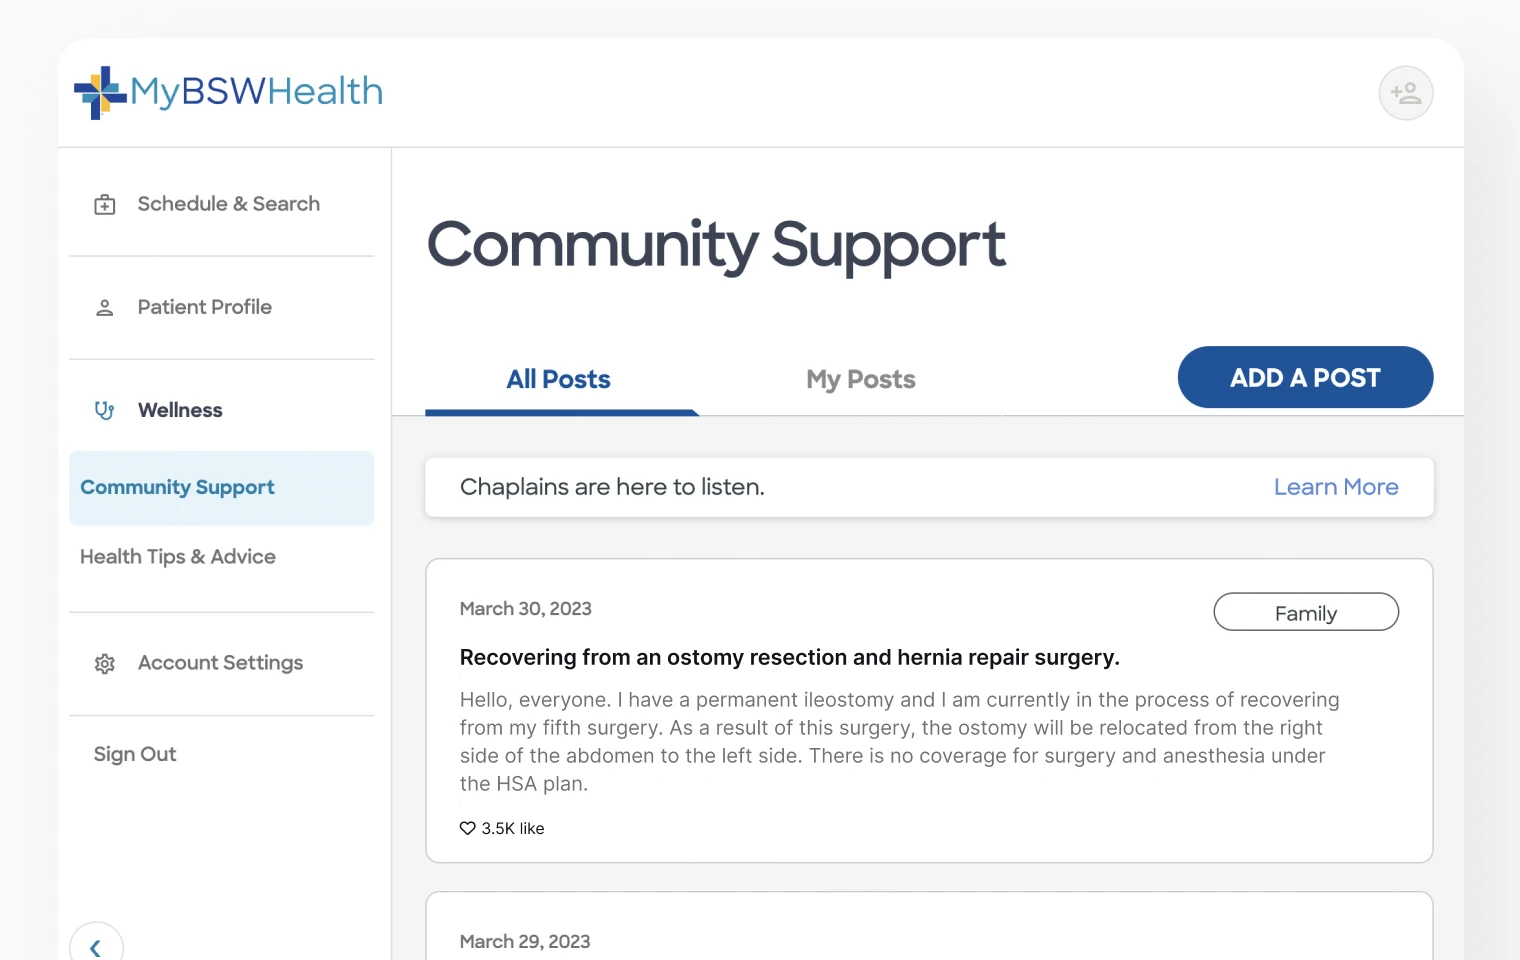The height and width of the screenshot is (960, 1520).
Task: Click the Patient Profile person icon
Action: pos(105,308)
